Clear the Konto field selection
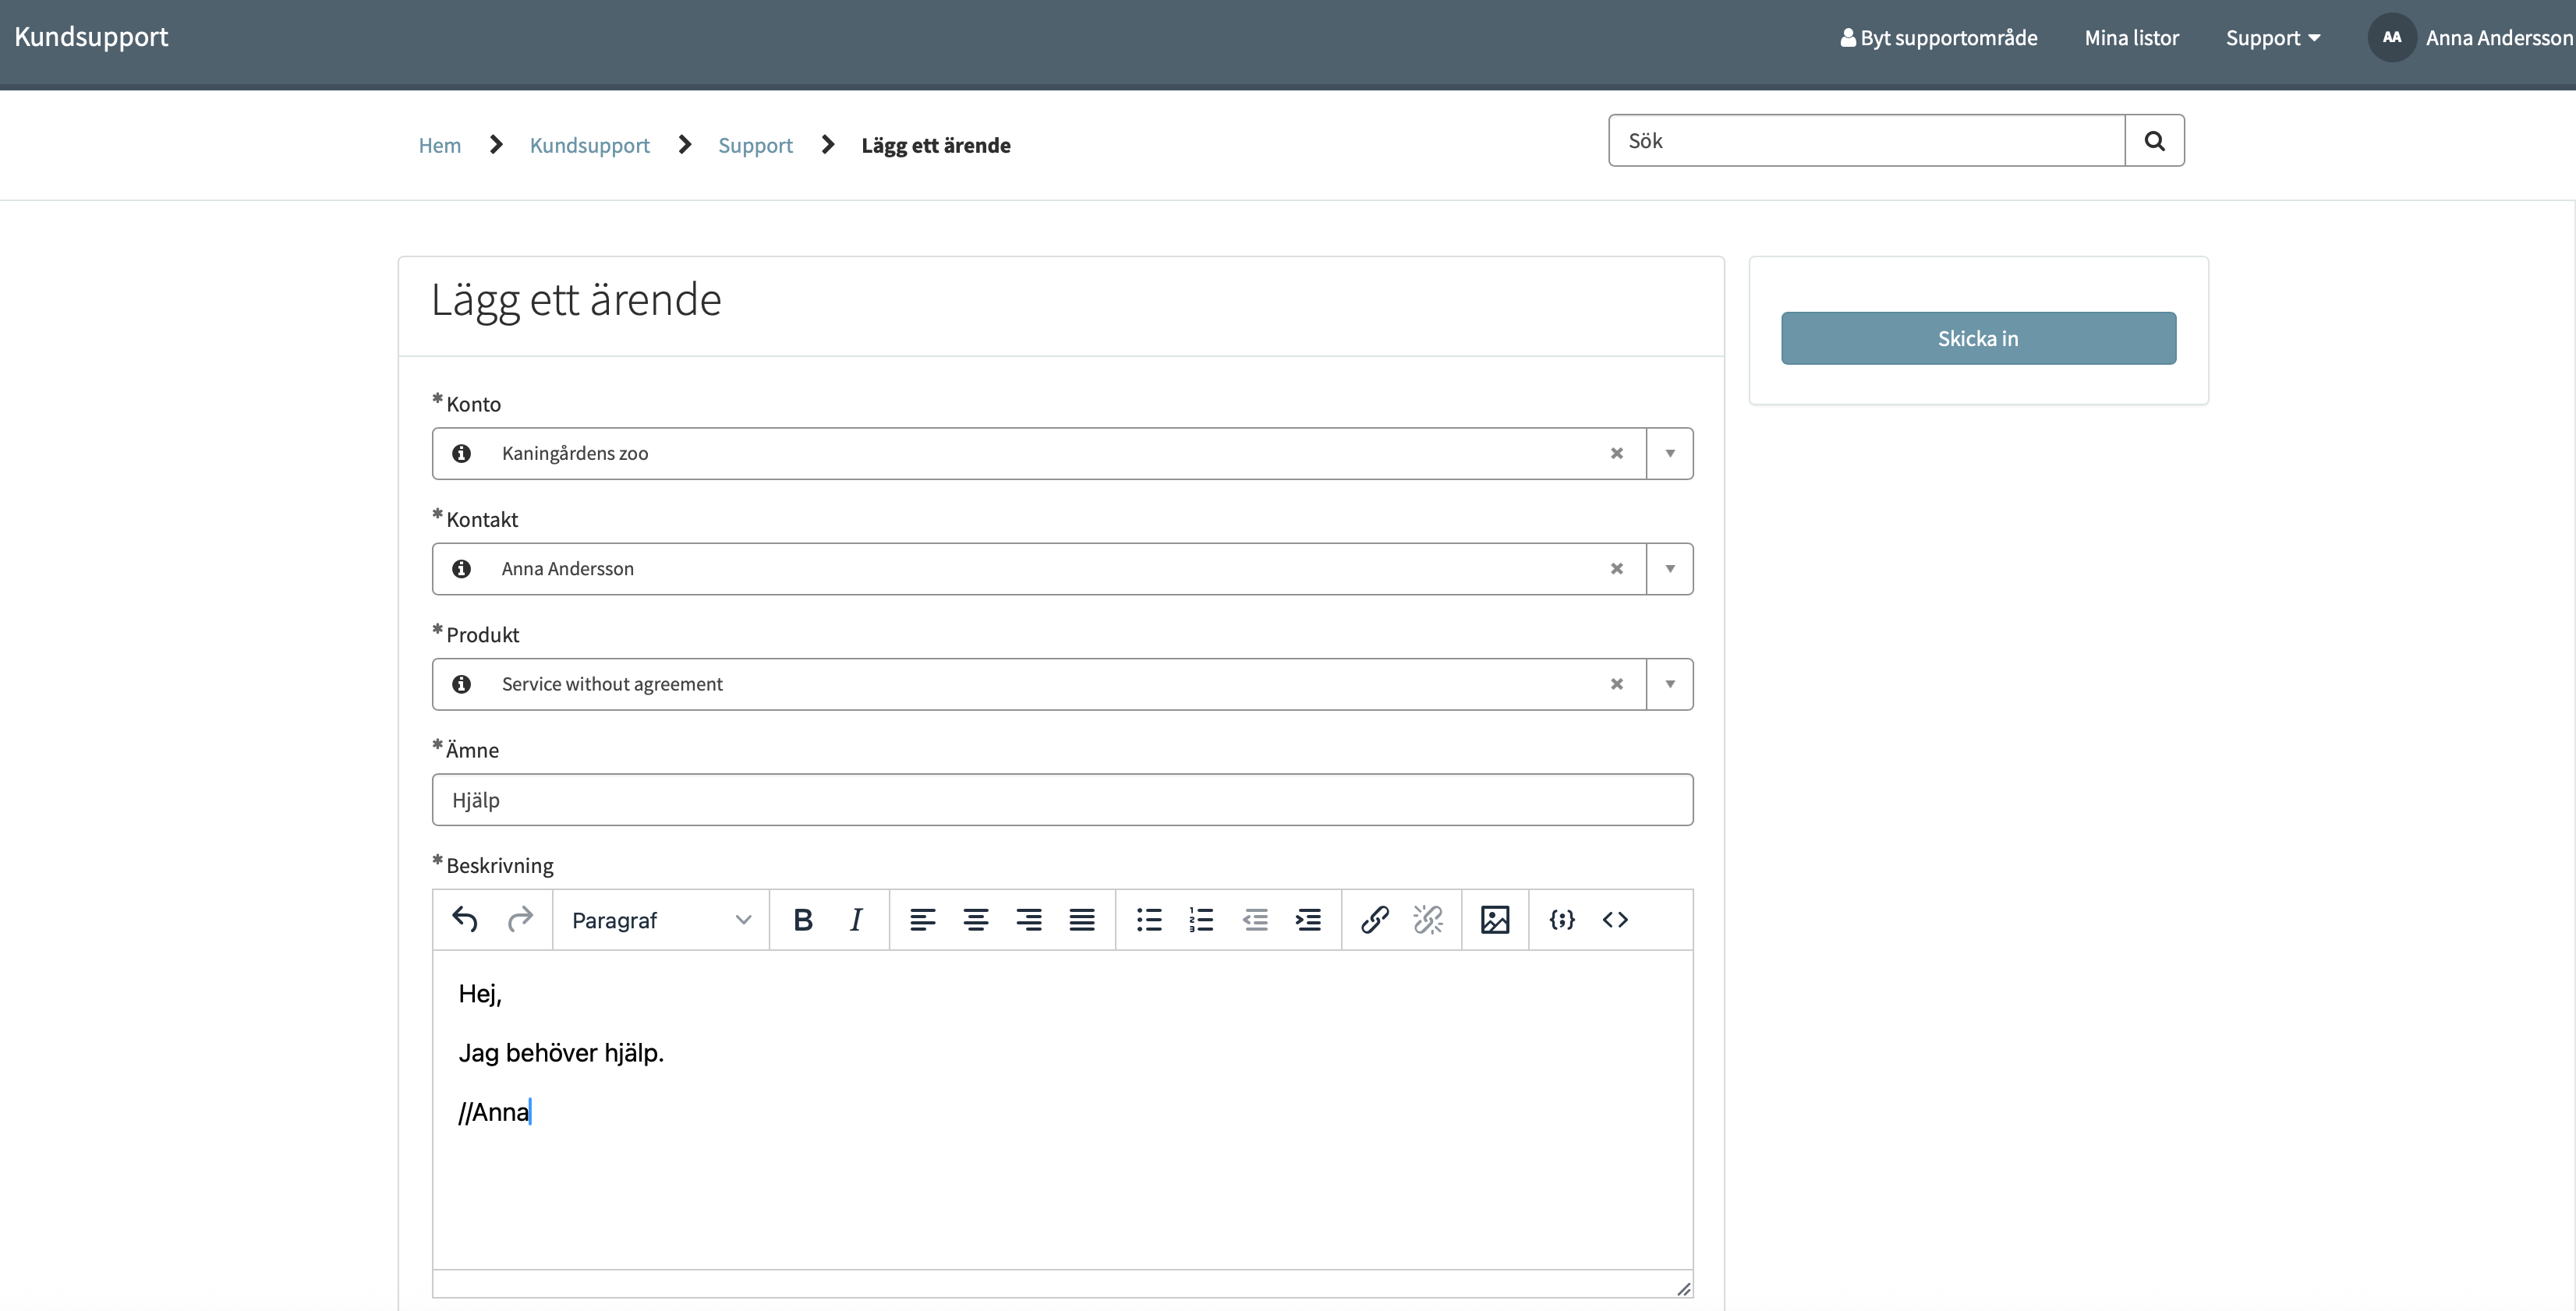The height and width of the screenshot is (1311, 2576). click(1617, 453)
